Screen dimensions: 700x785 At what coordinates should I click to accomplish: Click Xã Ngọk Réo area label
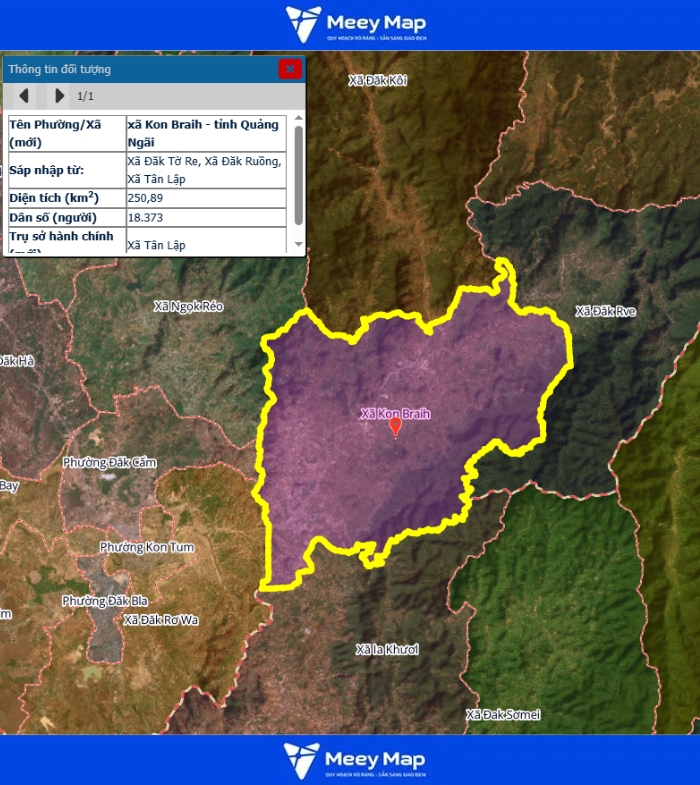point(188,306)
